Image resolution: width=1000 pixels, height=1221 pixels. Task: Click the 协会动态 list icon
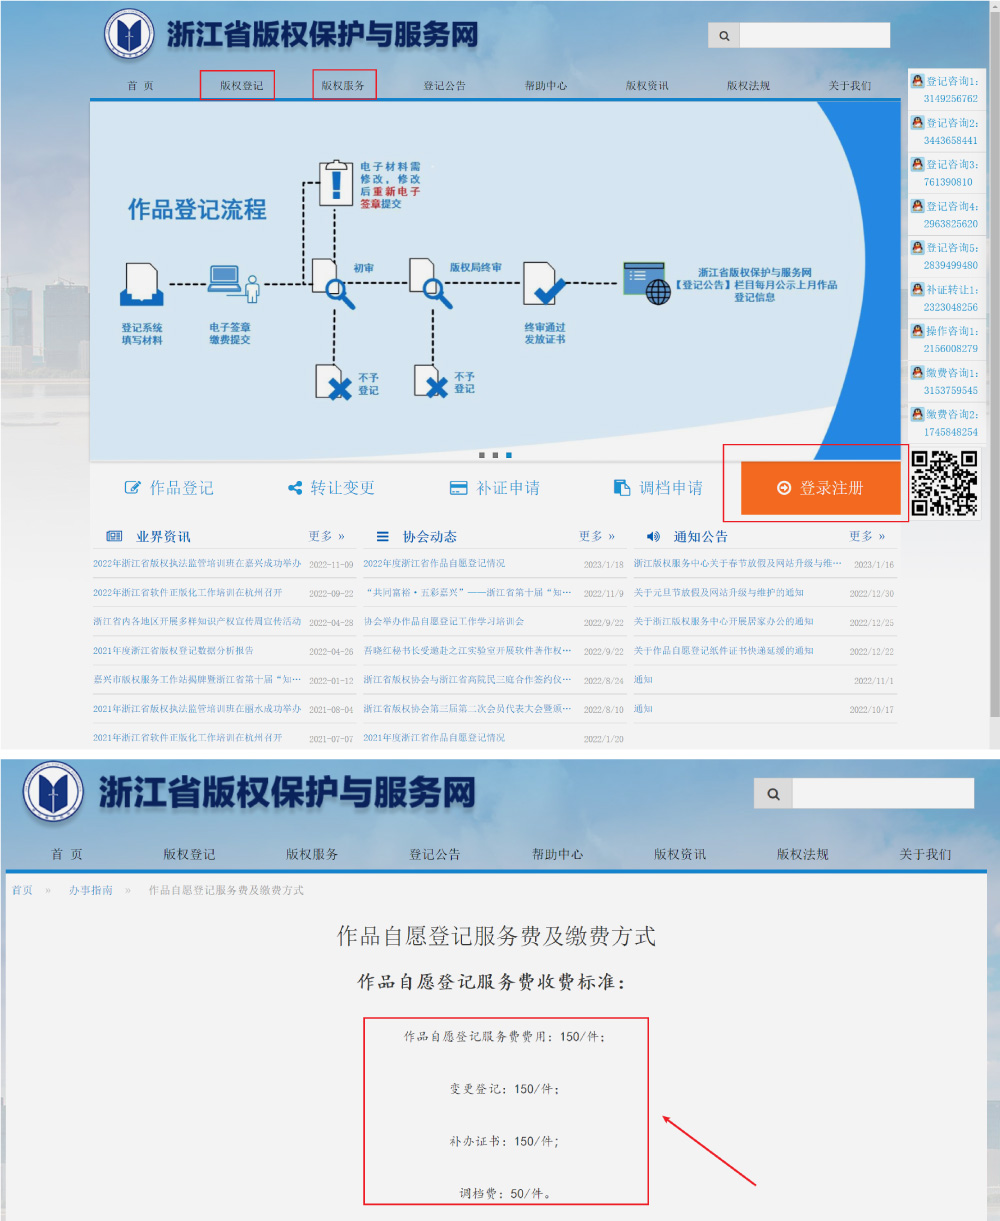pos(382,536)
